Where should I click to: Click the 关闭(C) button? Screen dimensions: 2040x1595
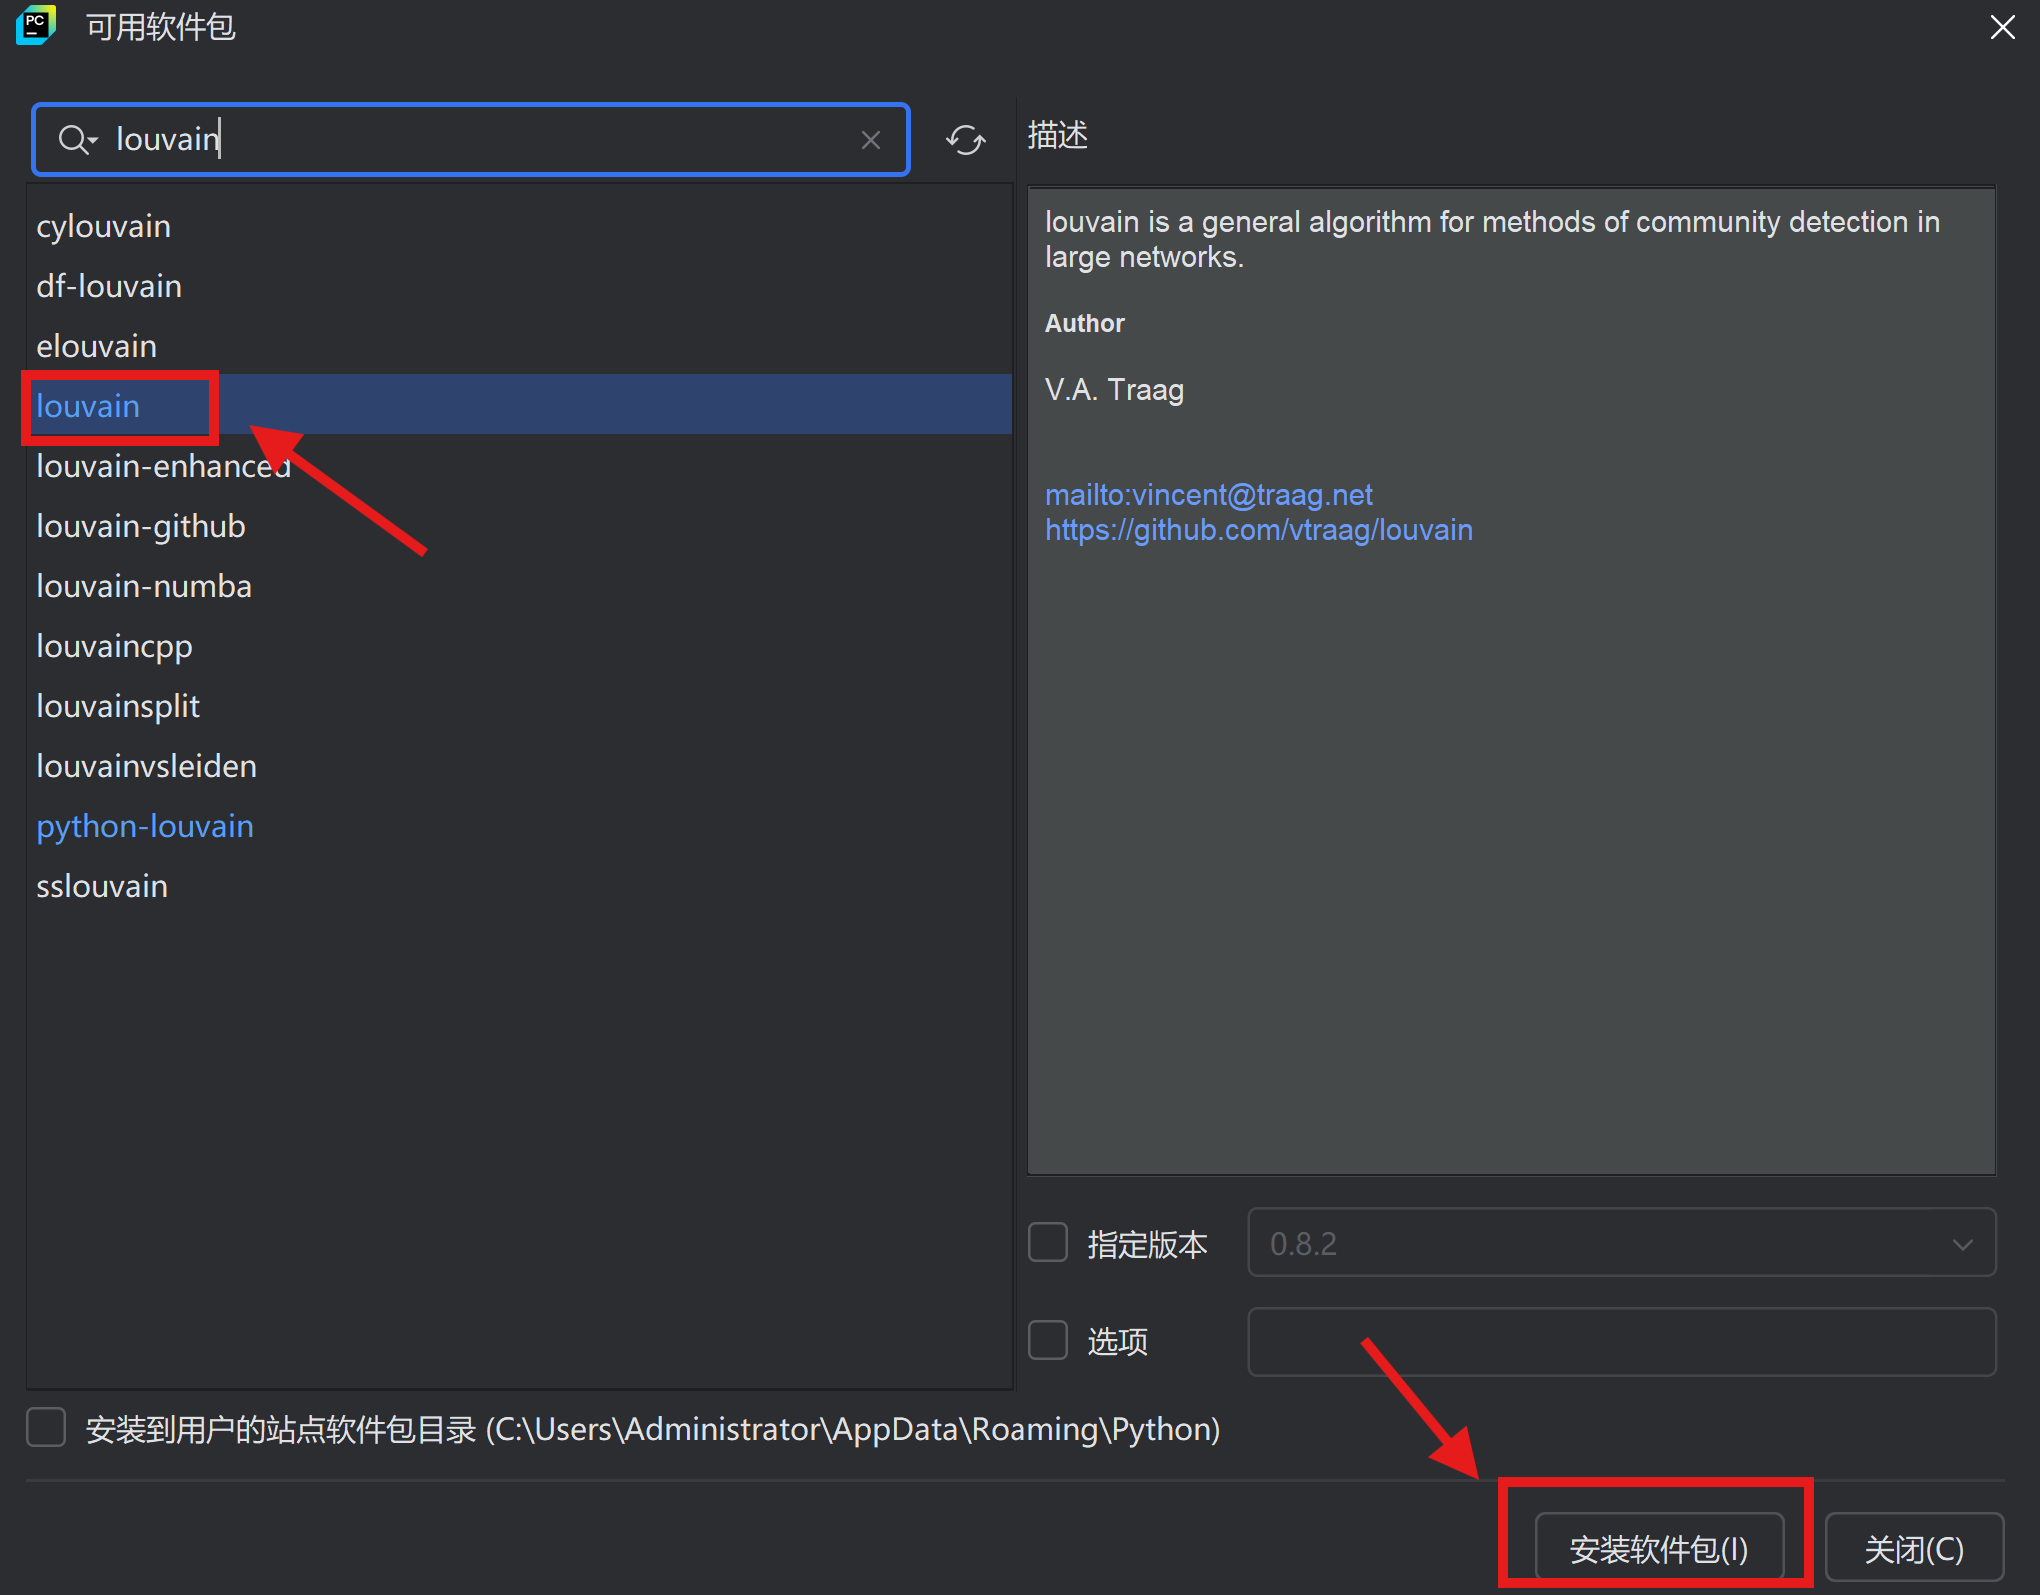point(1913,1547)
